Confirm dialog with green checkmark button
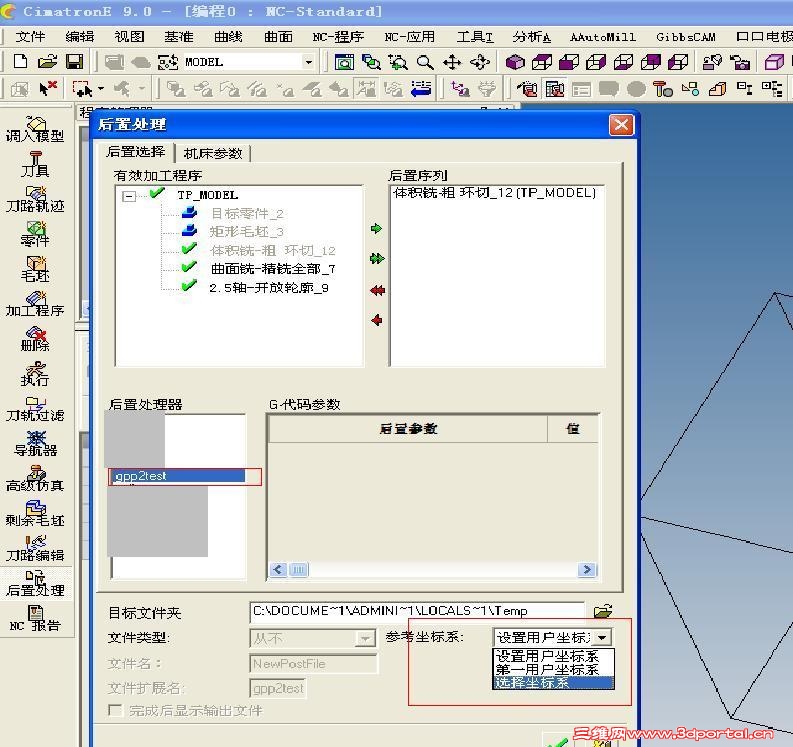 coord(557,741)
